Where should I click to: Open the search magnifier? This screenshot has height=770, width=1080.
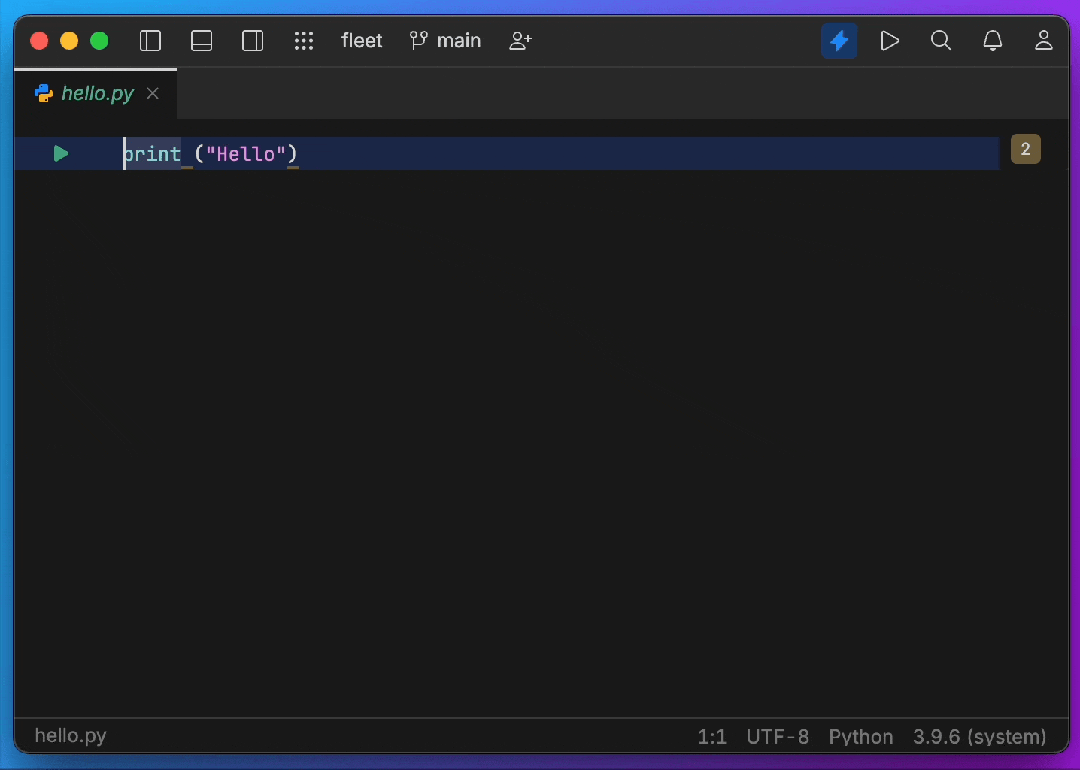tap(941, 41)
